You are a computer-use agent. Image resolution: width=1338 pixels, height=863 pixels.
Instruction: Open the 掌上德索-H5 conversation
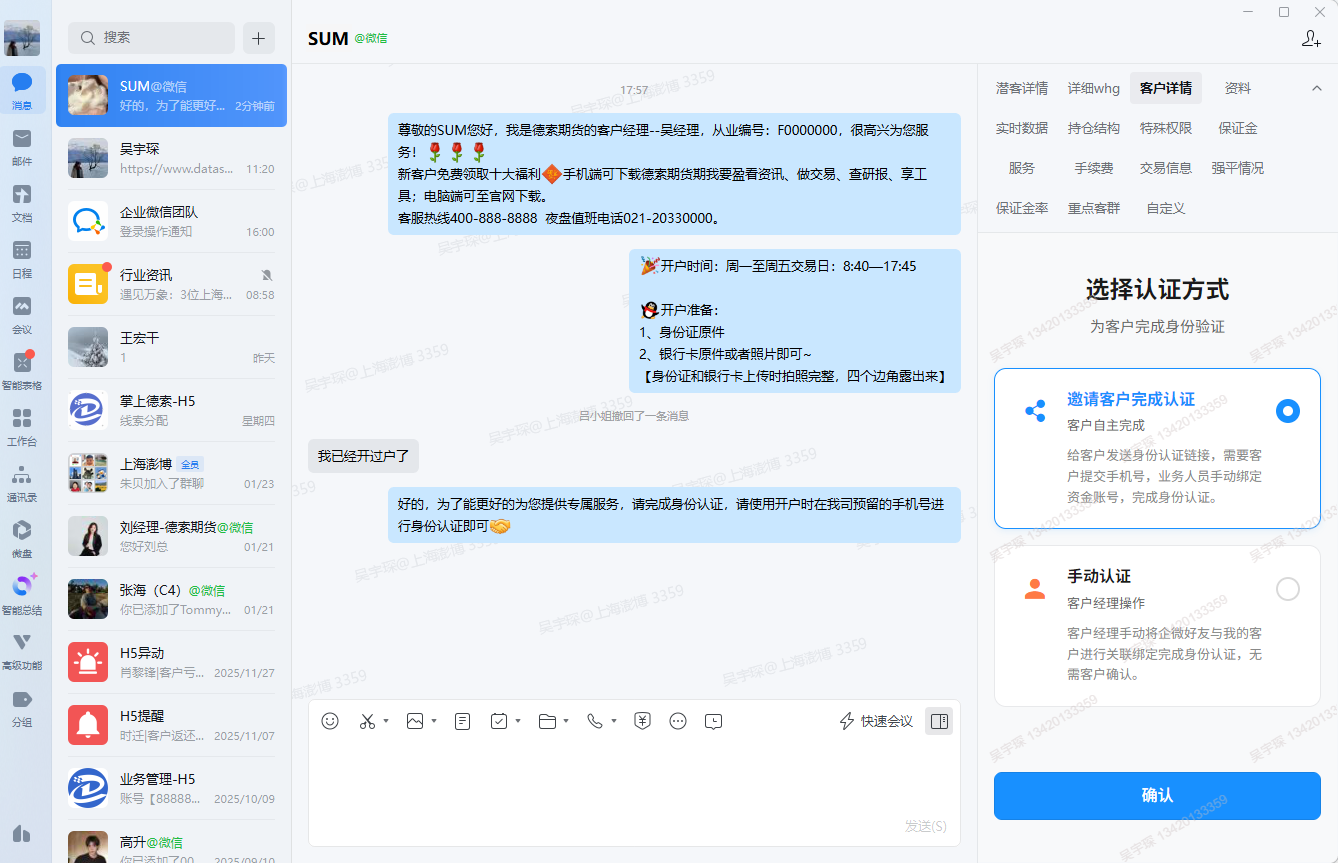[x=171, y=410]
